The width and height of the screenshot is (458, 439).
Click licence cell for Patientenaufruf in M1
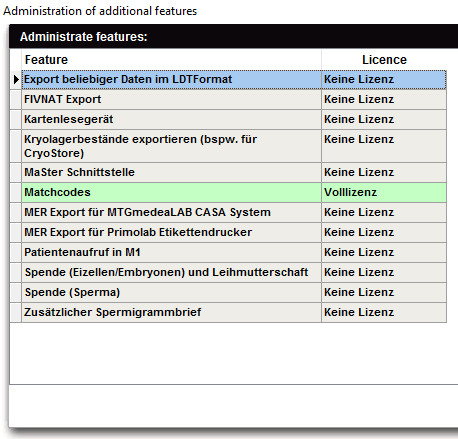384,252
